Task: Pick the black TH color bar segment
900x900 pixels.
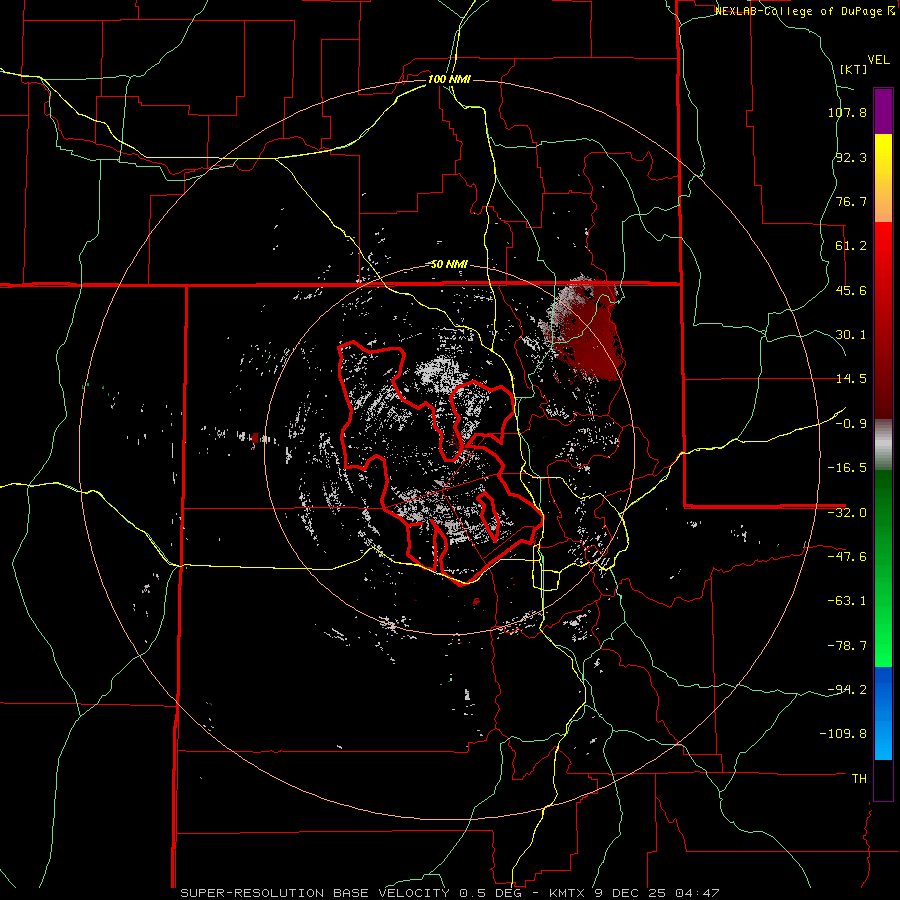Action: click(x=883, y=779)
